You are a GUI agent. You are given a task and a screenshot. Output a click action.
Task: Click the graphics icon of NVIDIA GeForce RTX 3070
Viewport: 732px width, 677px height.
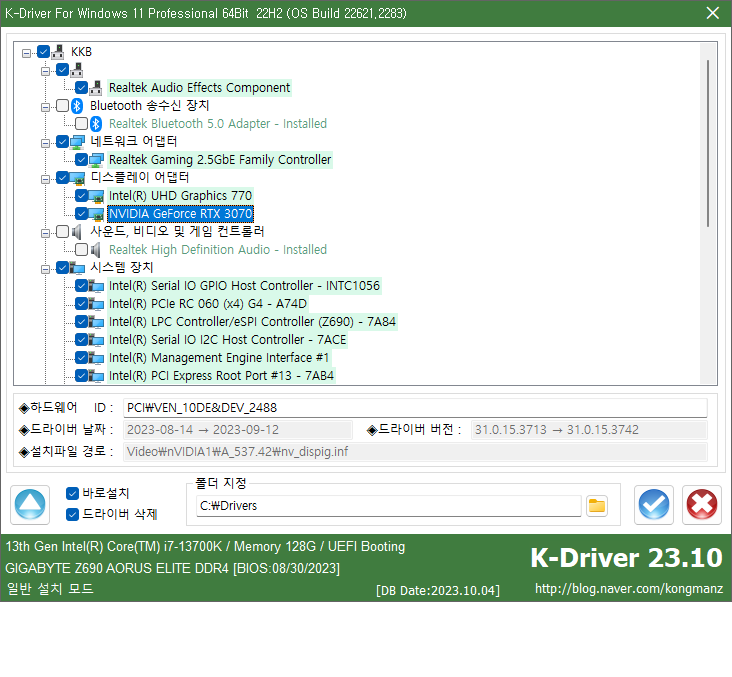coord(96,214)
